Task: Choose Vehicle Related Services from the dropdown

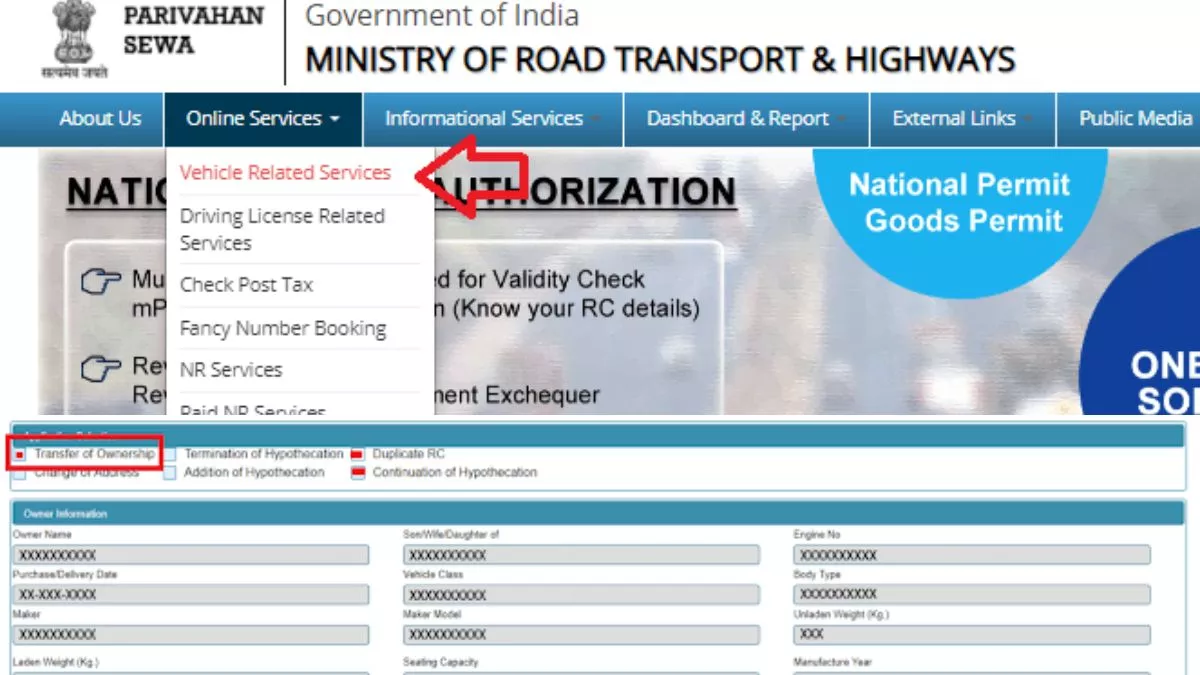Action: (285, 173)
